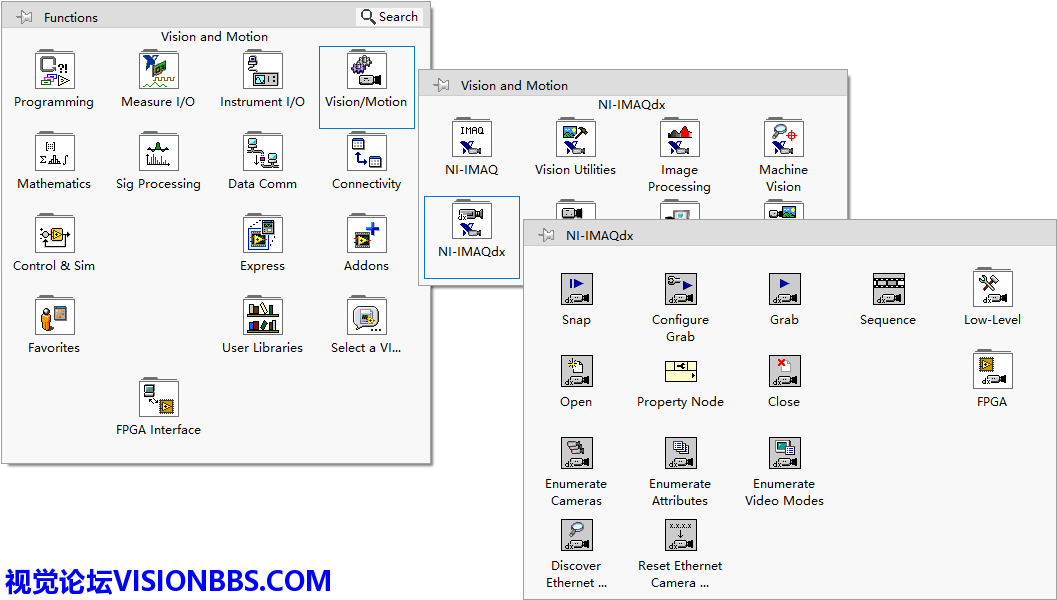Image resolution: width=1057 pixels, height=600 pixels.
Task: Open the Control & Sim palette
Action: (x=54, y=234)
